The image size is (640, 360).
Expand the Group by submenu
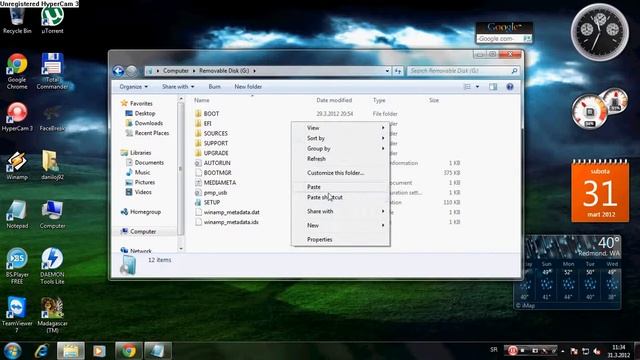click(340, 148)
